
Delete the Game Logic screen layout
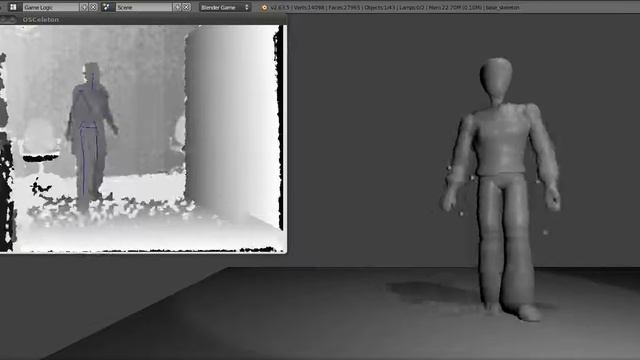pyautogui.click(x=93, y=7)
